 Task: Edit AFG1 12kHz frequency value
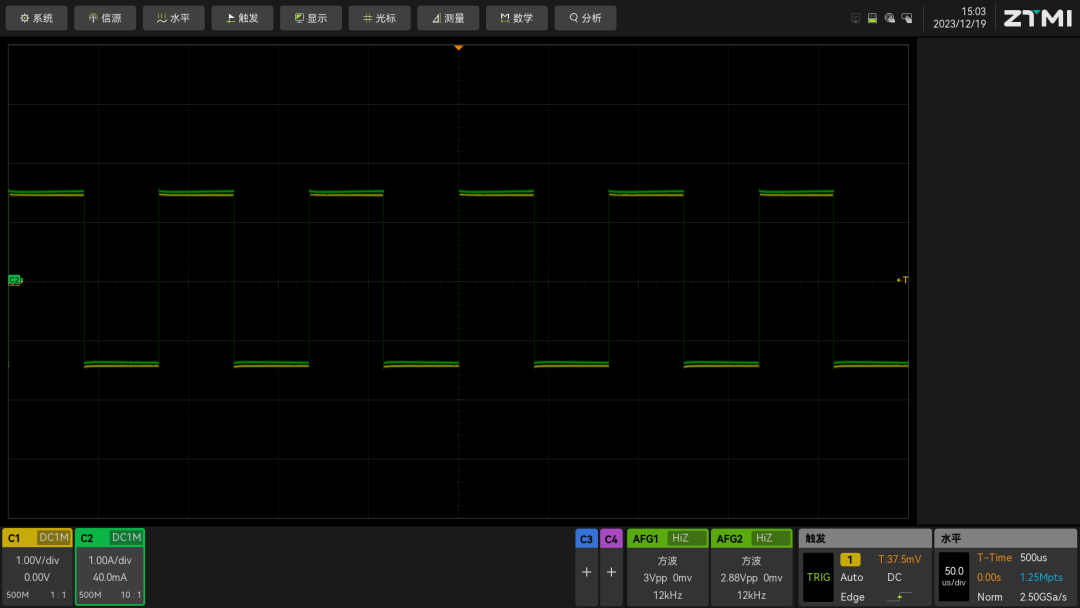pyautogui.click(x=667, y=595)
